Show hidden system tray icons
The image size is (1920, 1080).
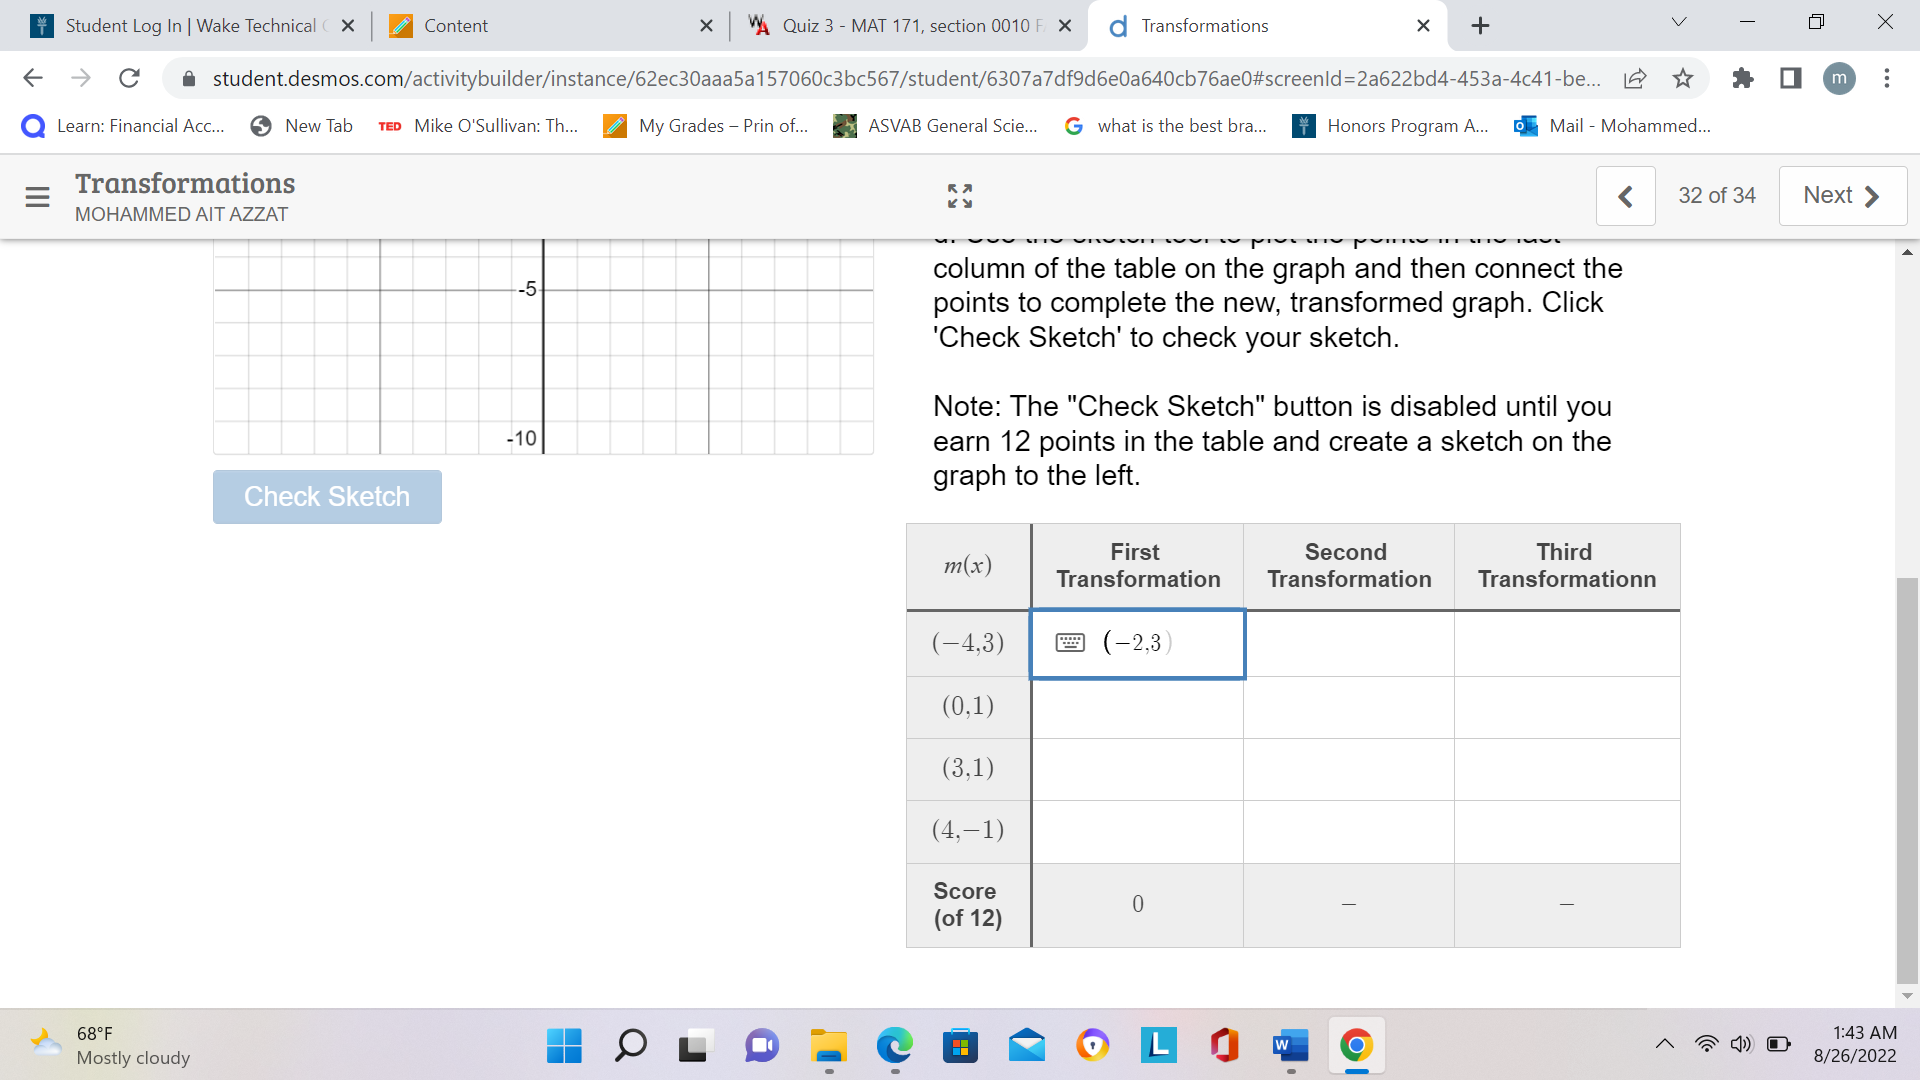[x=1664, y=1043]
